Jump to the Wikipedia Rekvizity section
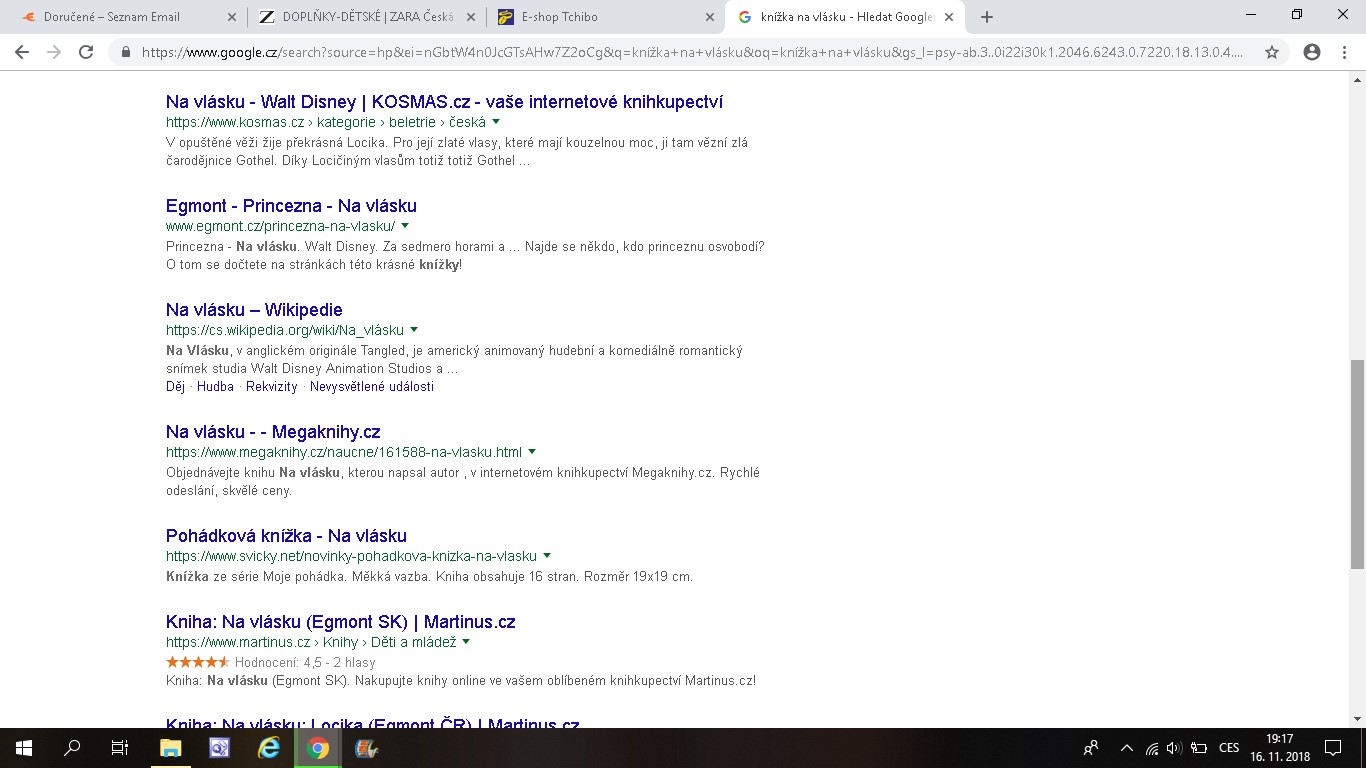The height and width of the screenshot is (768, 1366). tap(272, 386)
